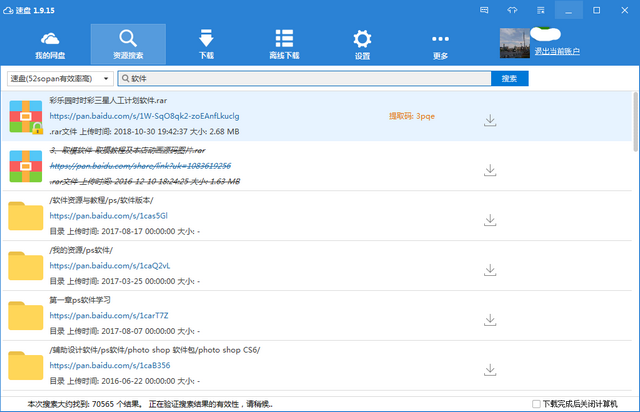Close the 速盘 window
Image resolution: width=640 pixels, height=412 pixels.
pos(624,10)
